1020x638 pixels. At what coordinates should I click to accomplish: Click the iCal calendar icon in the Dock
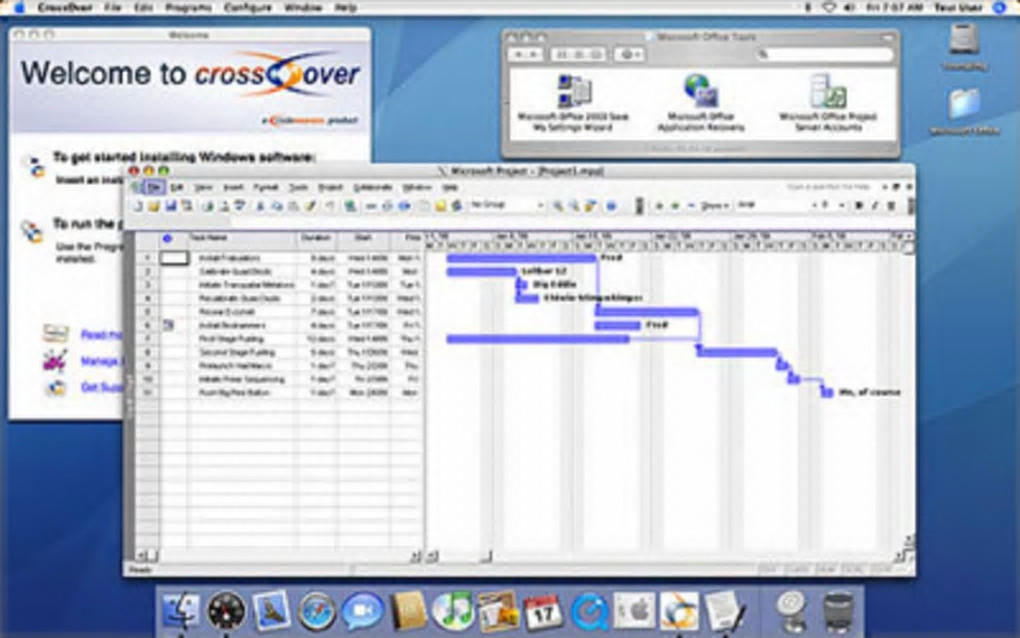[543, 611]
